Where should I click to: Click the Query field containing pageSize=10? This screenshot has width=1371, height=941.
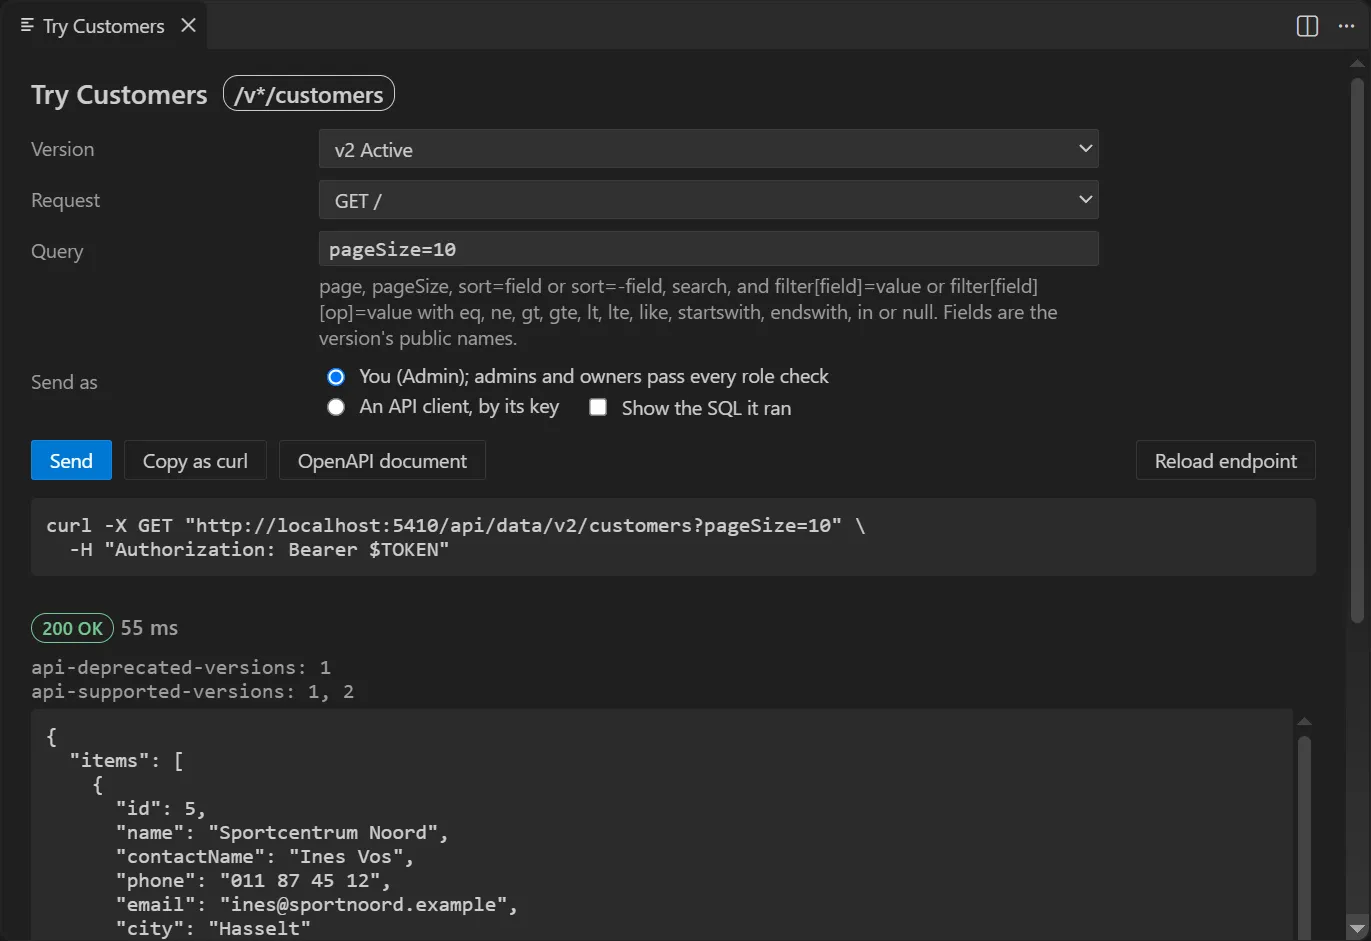tap(708, 249)
